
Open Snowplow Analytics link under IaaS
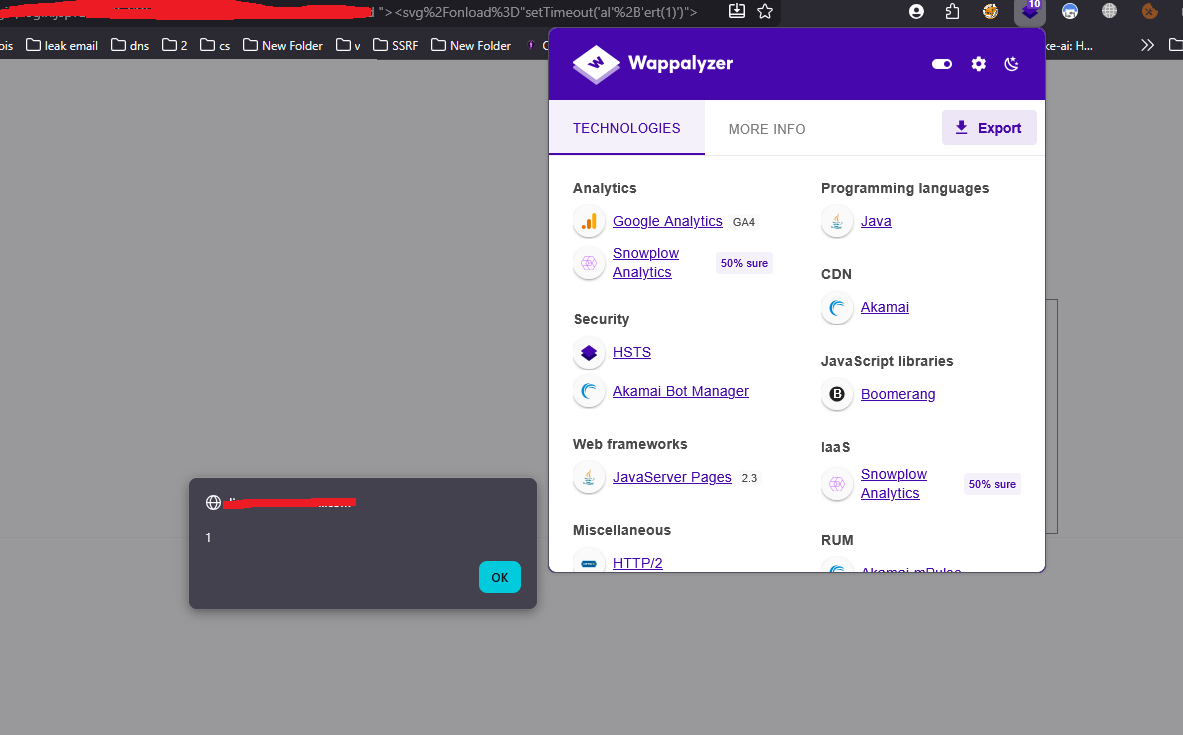point(893,484)
